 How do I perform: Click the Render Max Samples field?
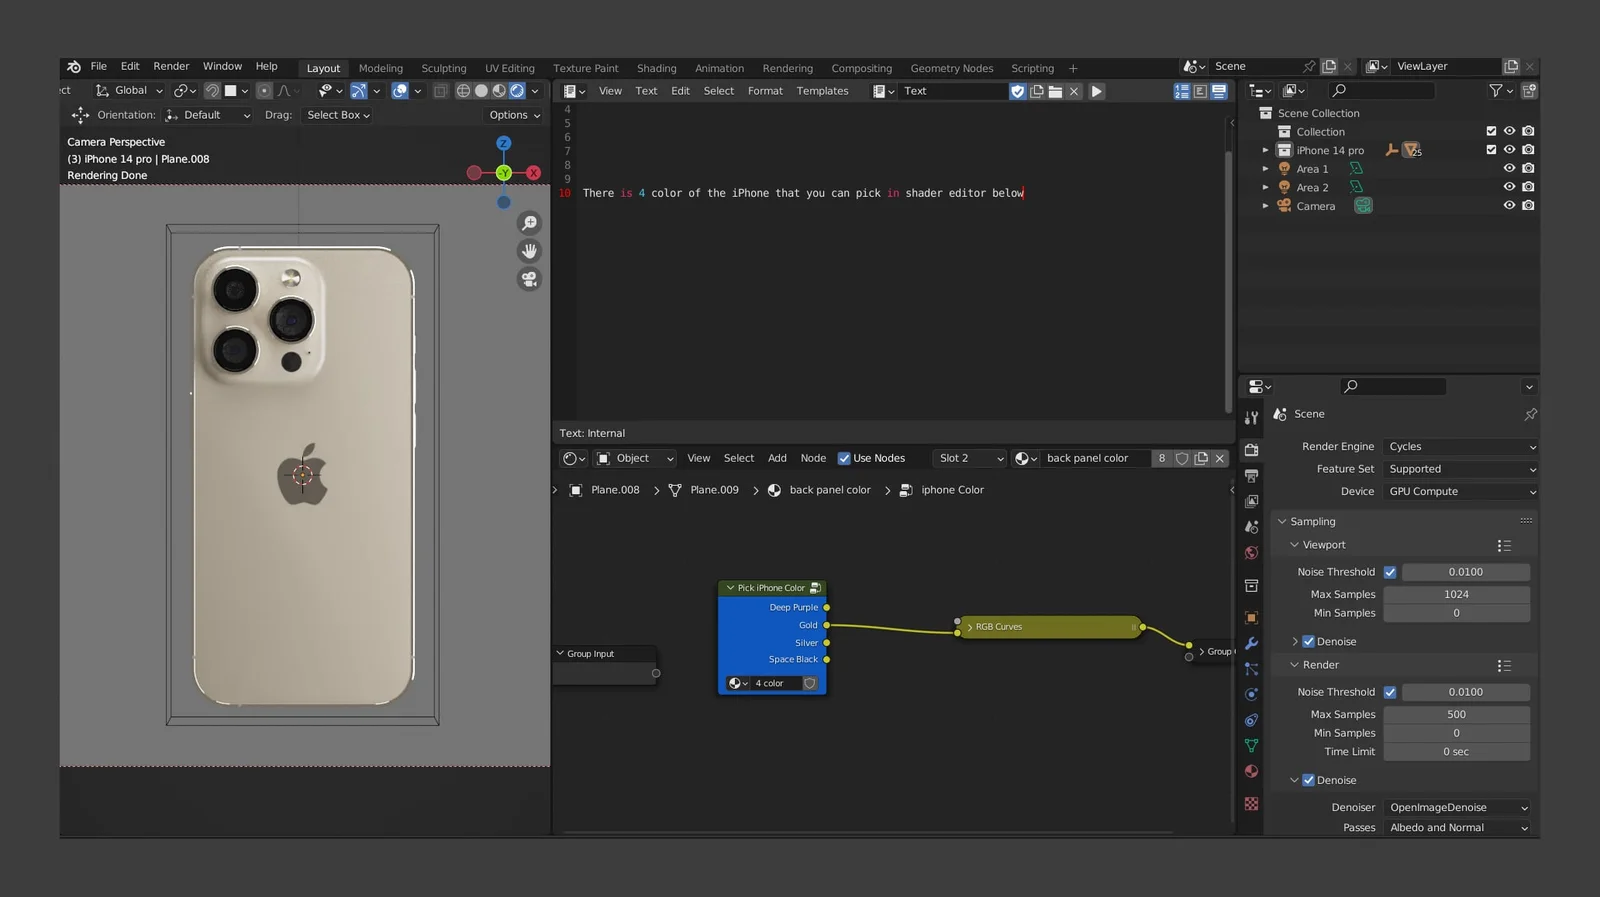tap(1456, 714)
